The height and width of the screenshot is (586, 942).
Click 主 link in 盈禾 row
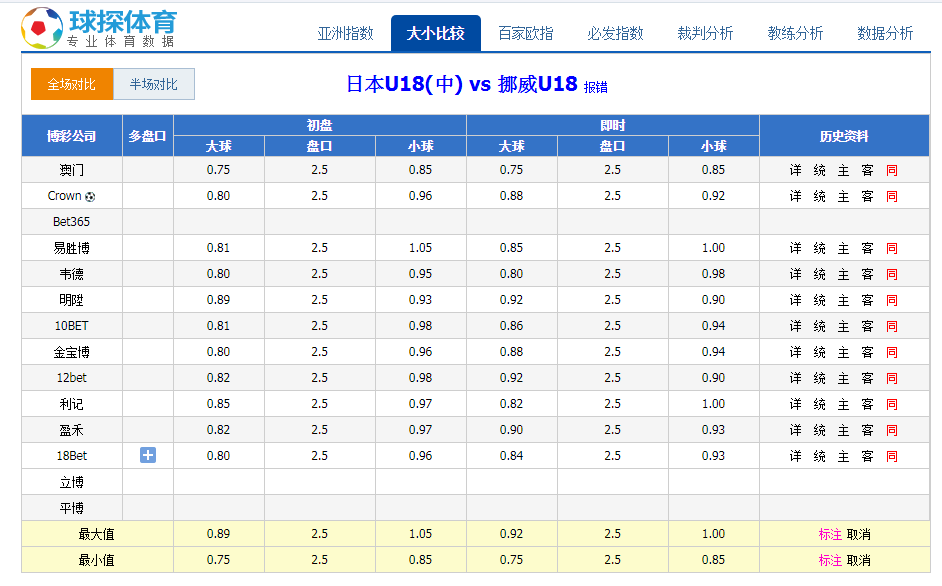[843, 430]
